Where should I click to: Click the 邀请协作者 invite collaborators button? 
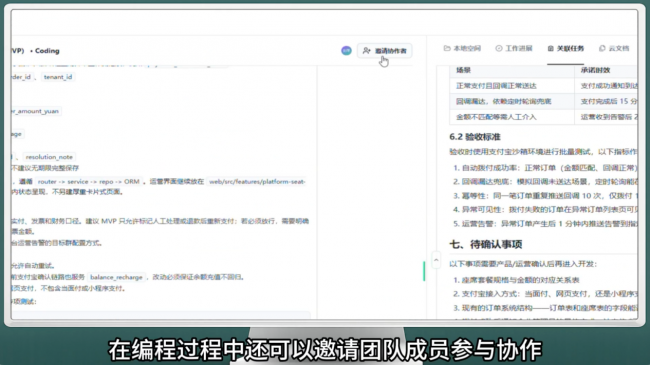(x=384, y=51)
